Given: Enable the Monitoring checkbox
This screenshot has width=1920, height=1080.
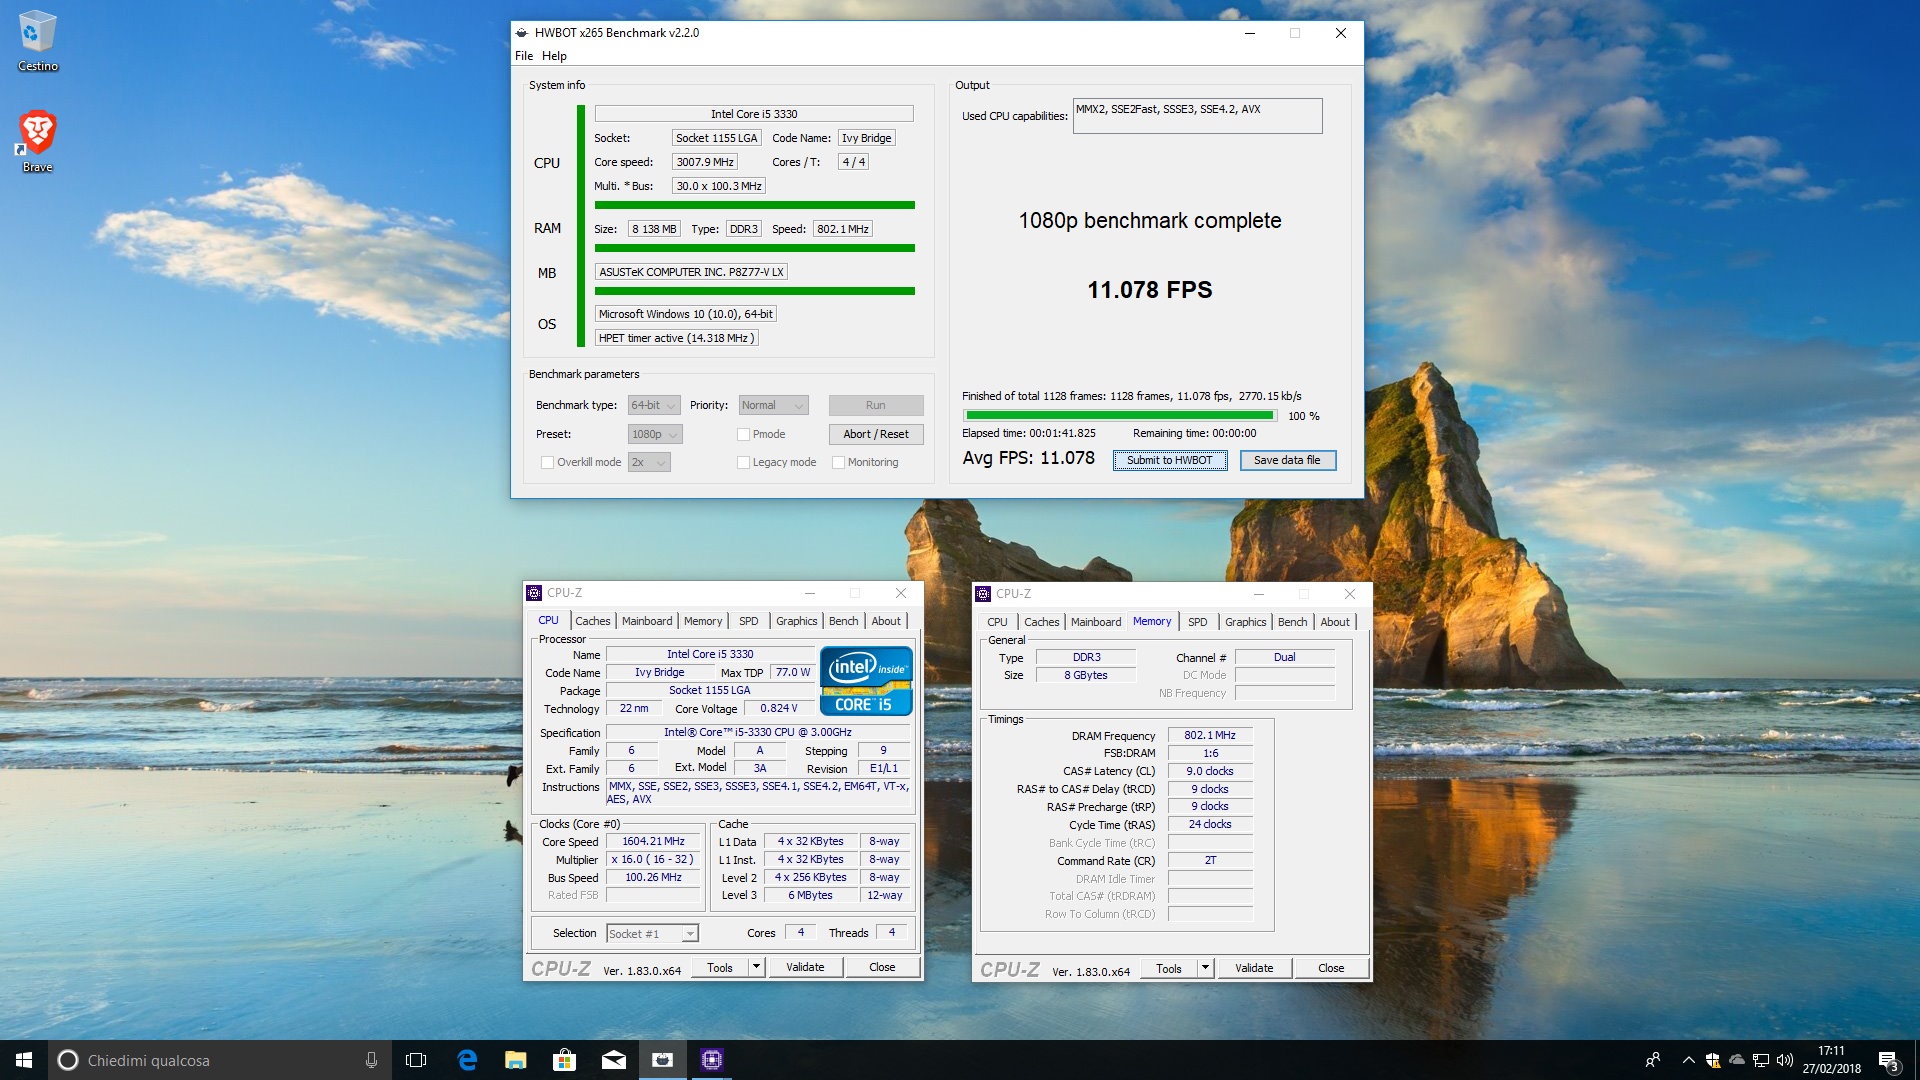Looking at the screenshot, I should pos(838,462).
